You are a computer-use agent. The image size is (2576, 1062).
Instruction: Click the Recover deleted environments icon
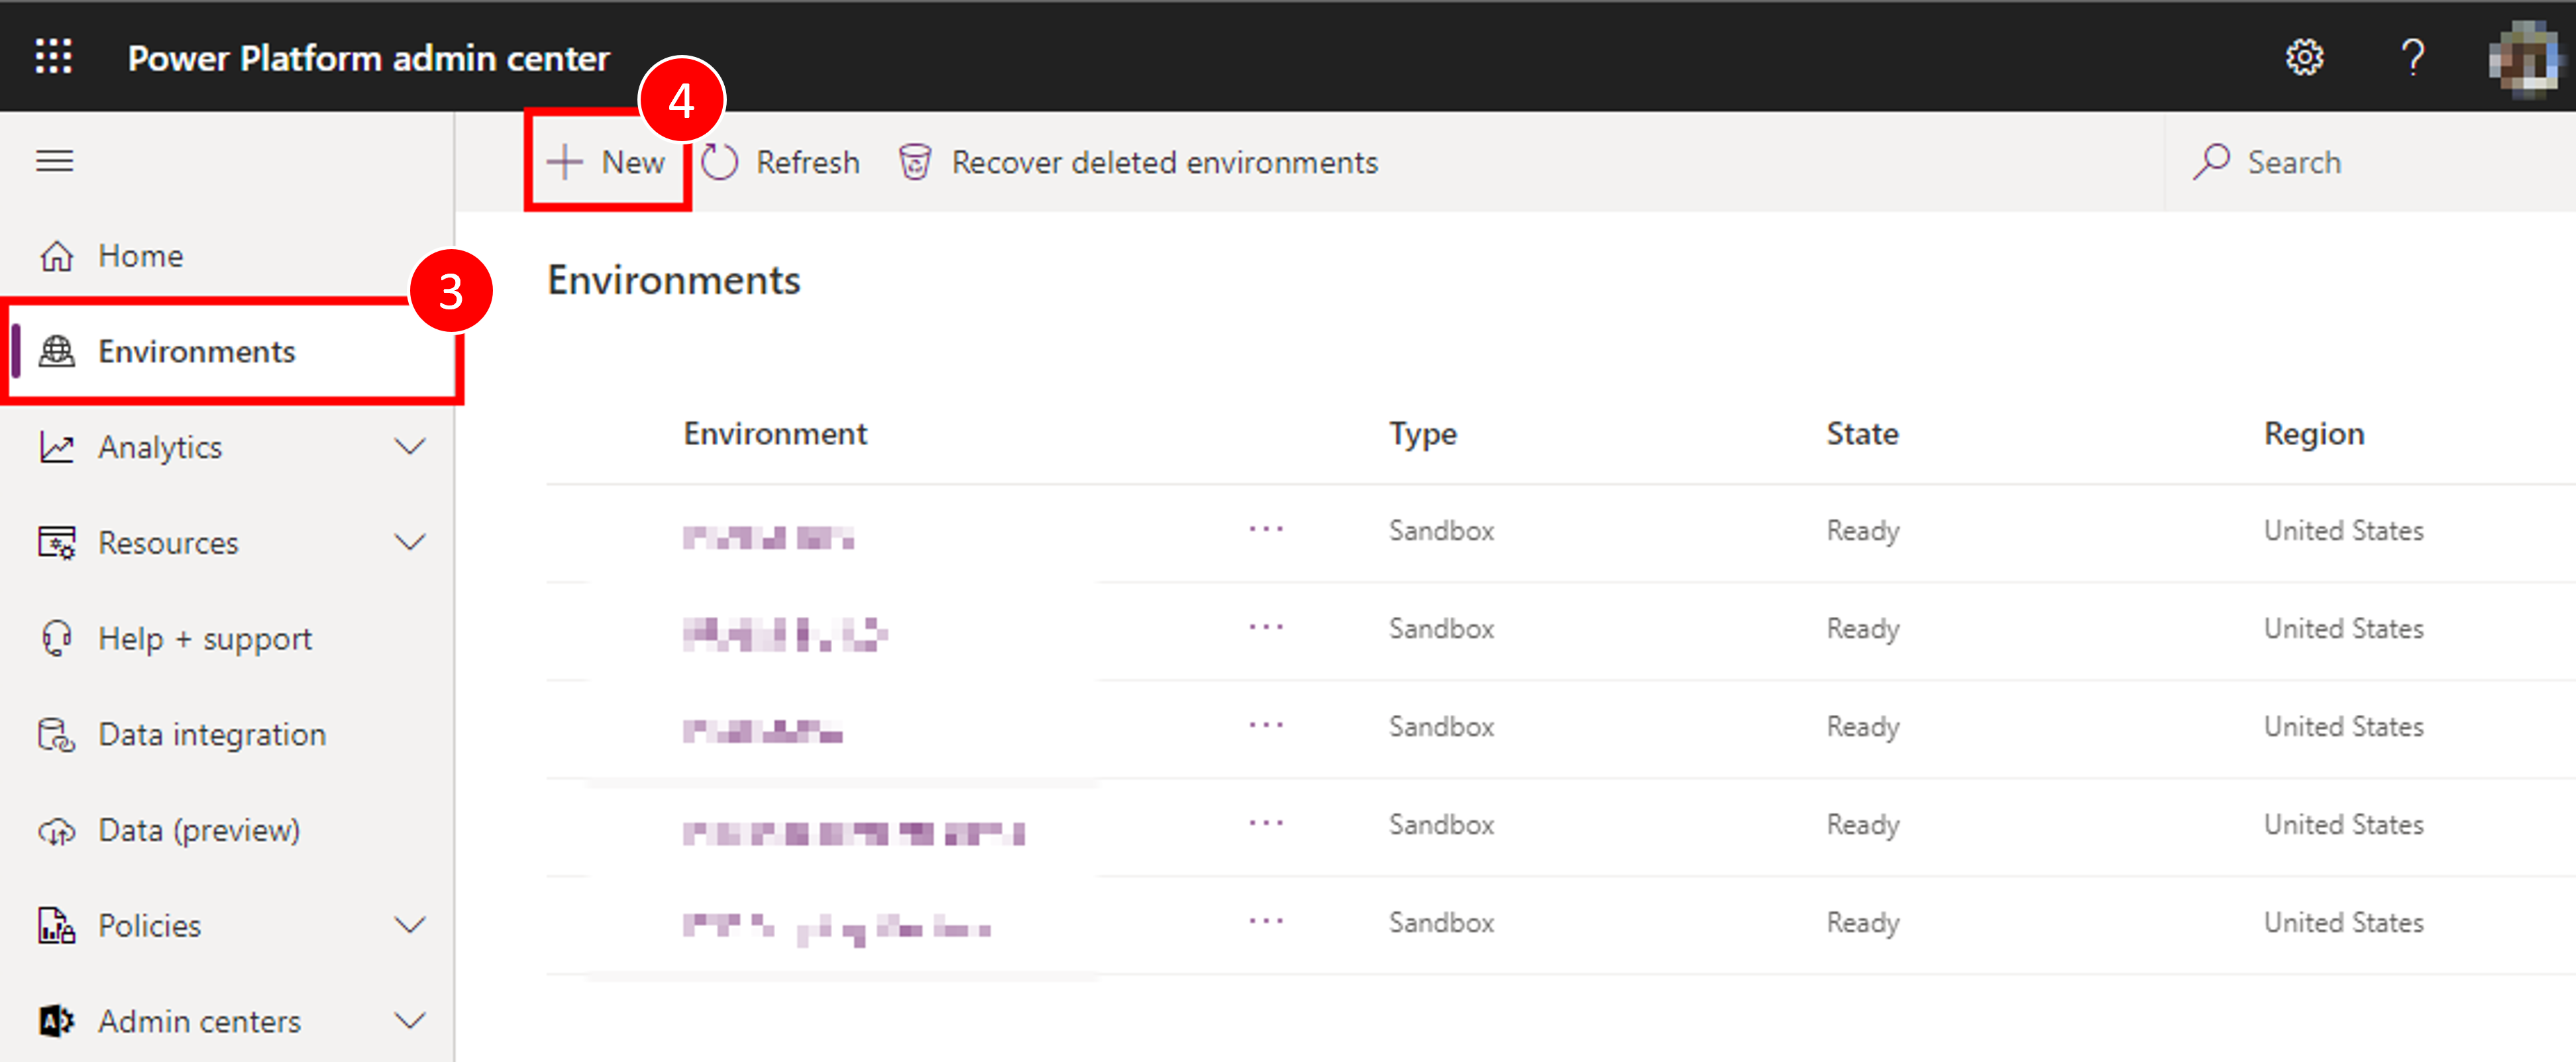point(914,161)
